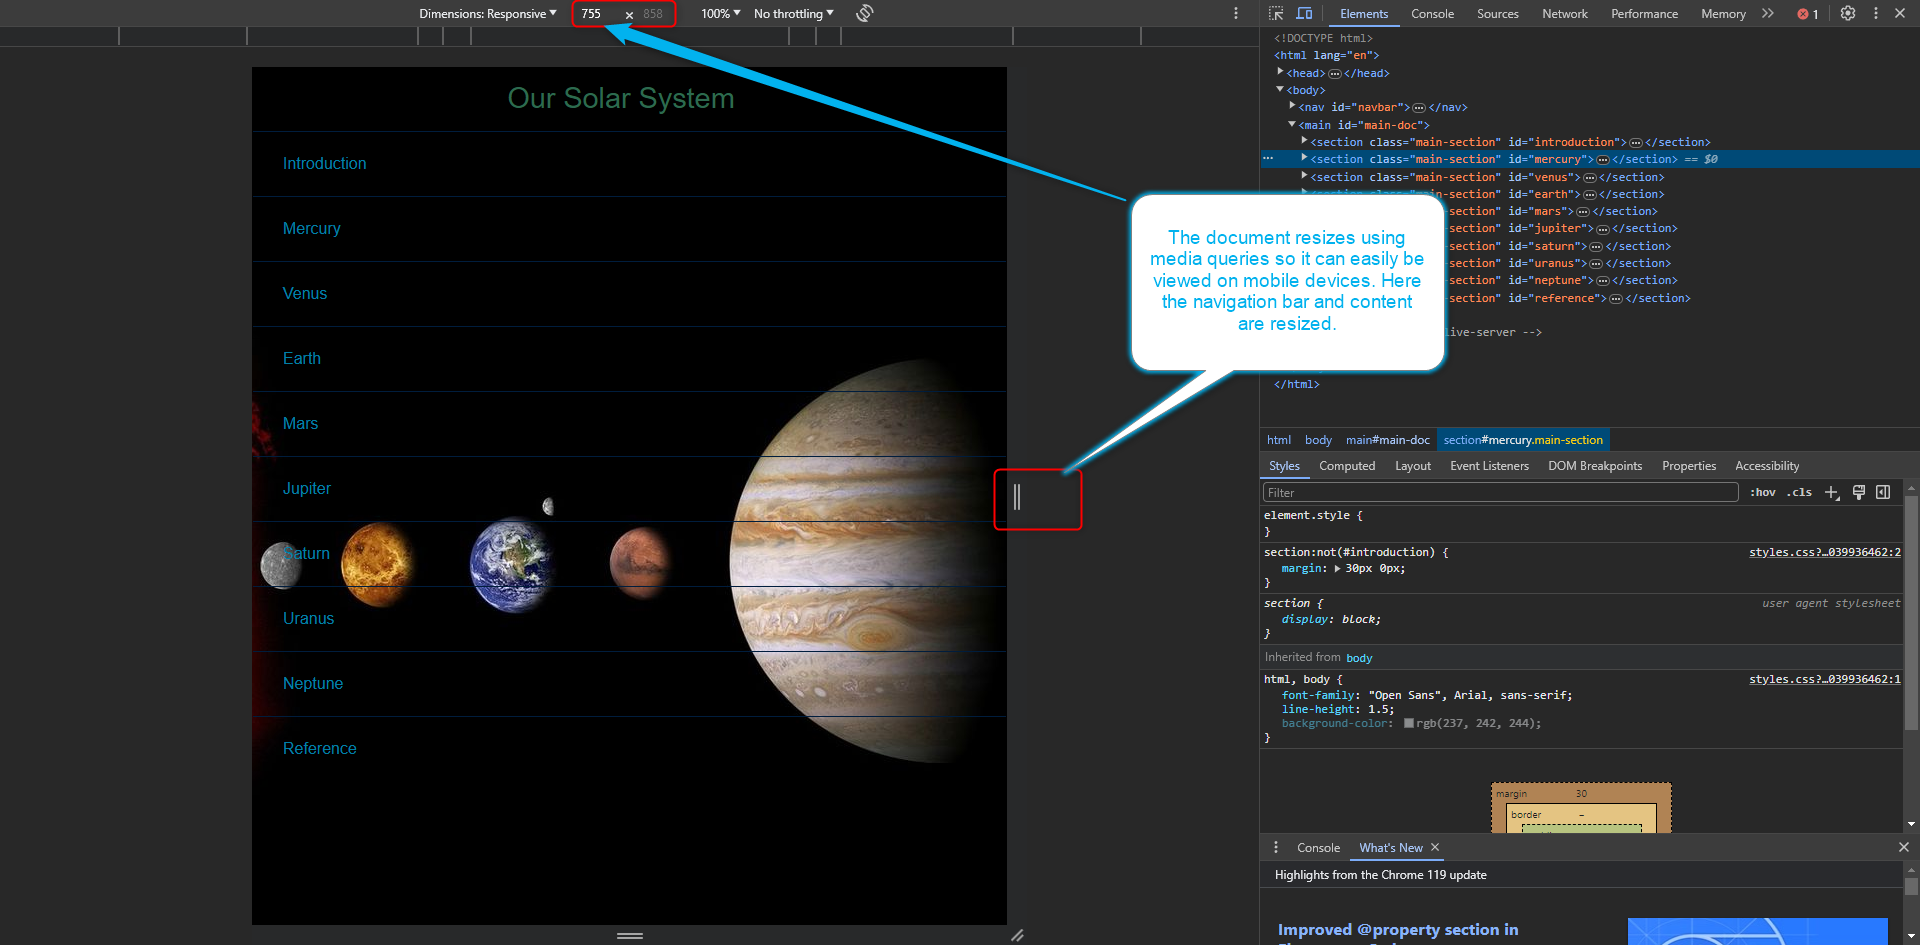
Task: Toggle element state with :hov
Action: [x=1763, y=492]
